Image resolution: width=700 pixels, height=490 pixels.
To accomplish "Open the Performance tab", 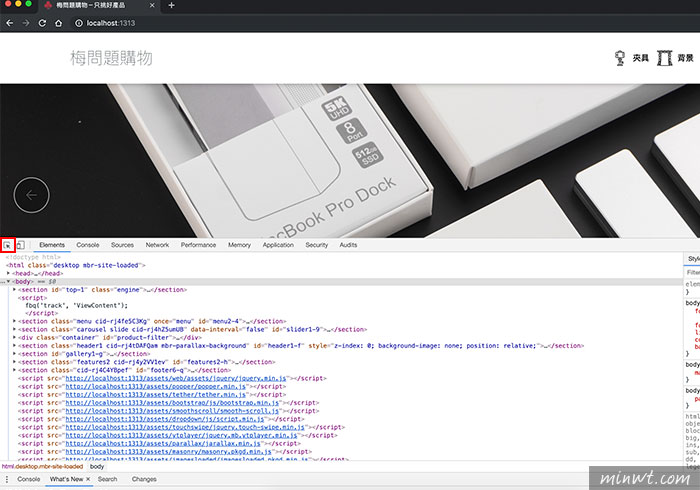I will 198,245.
